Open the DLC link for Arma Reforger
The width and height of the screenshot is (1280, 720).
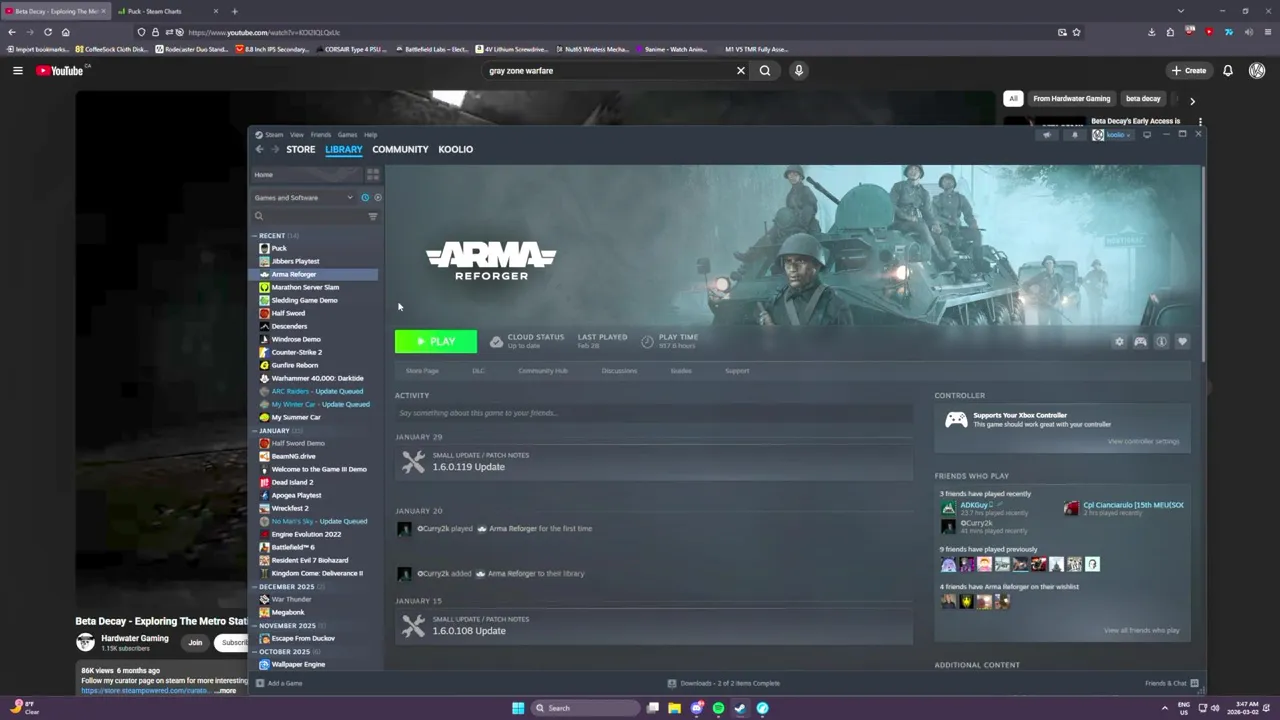(478, 370)
